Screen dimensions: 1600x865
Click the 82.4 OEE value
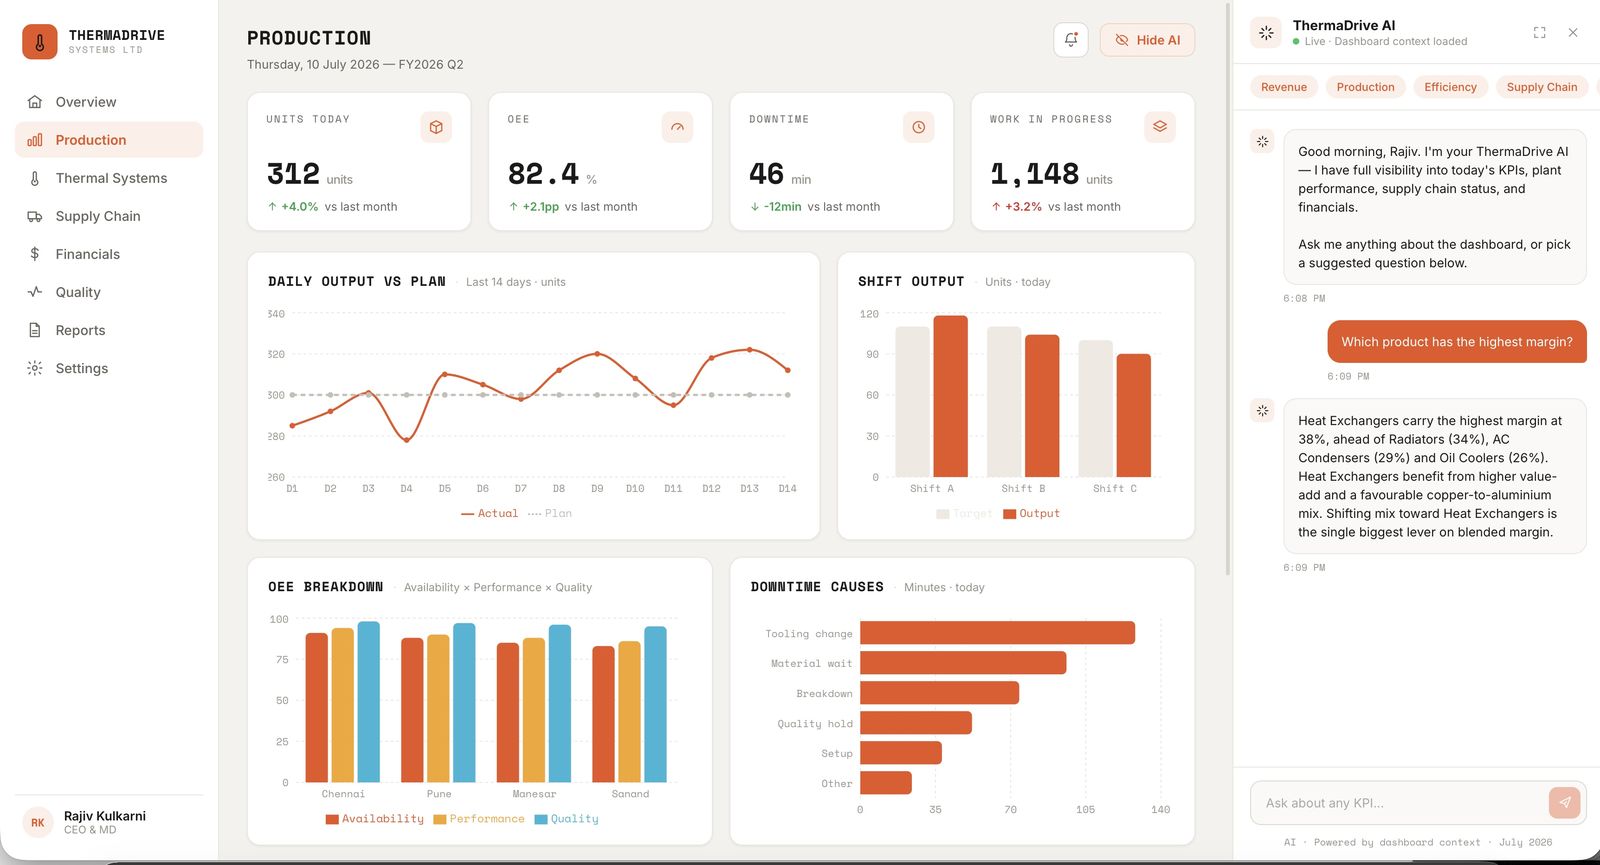coord(543,174)
